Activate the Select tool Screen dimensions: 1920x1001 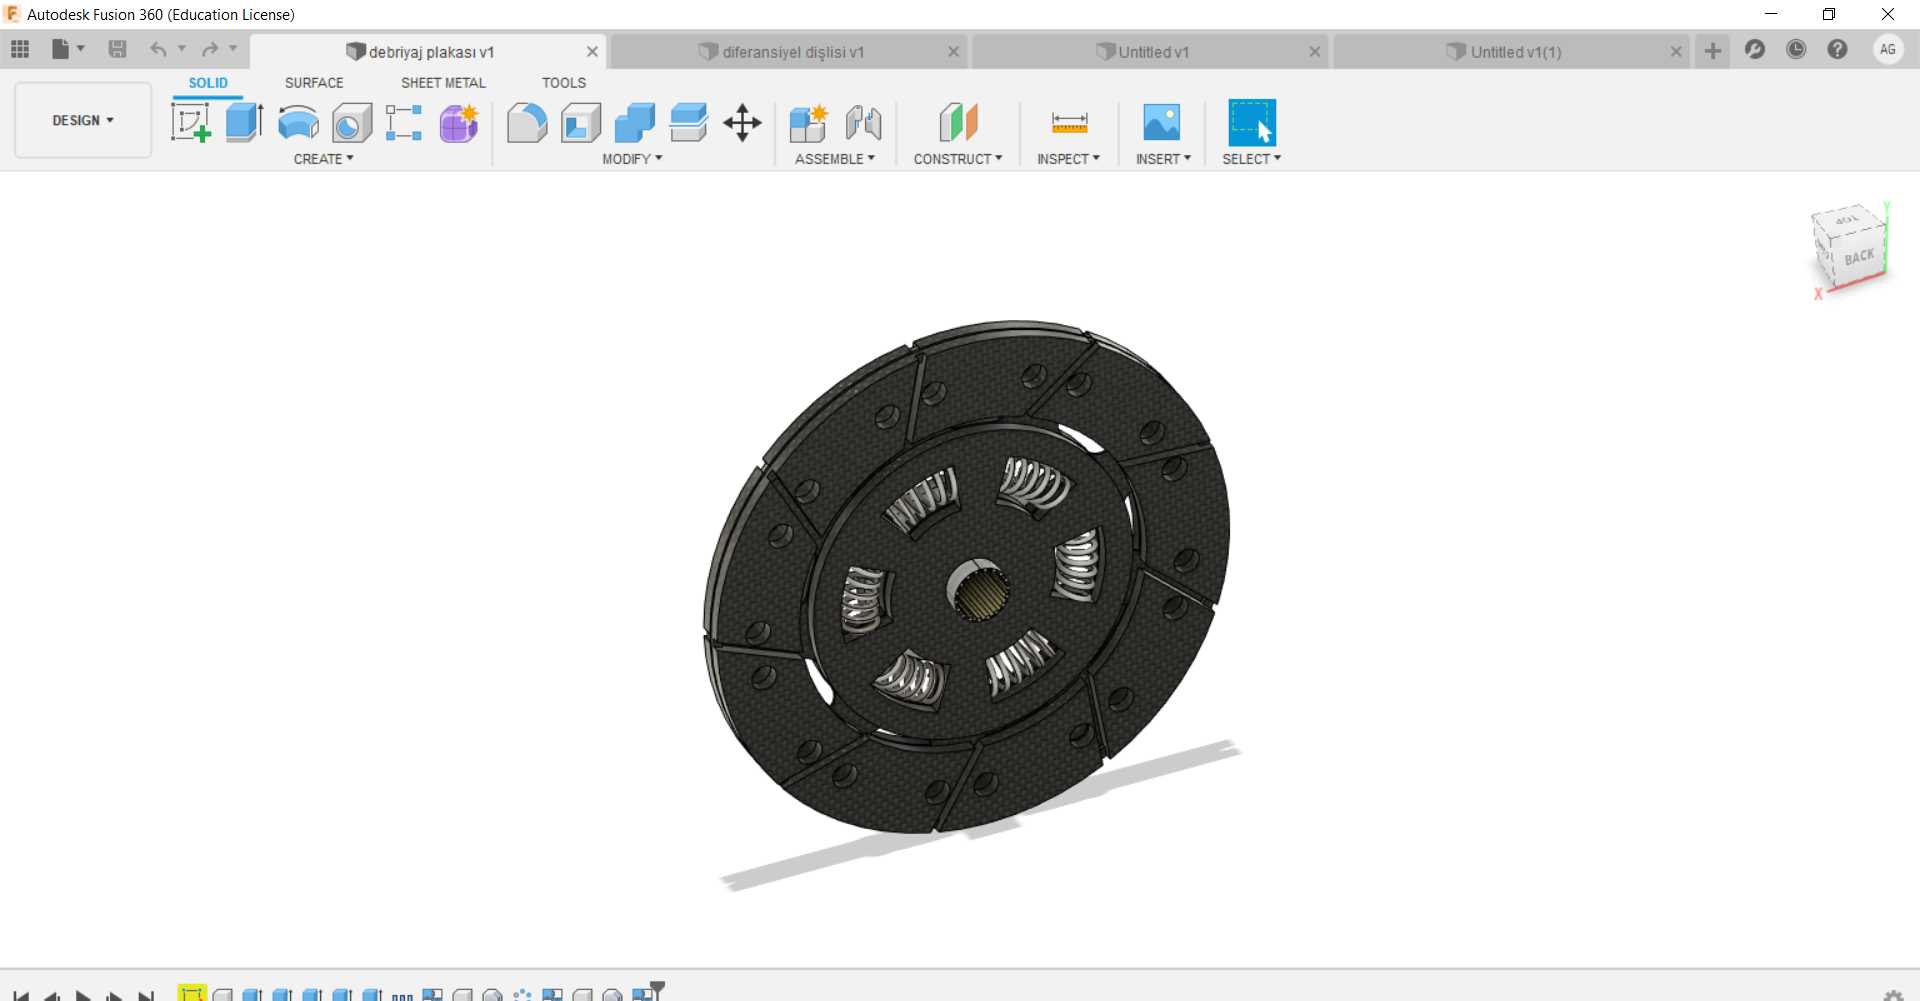(1252, 123)
